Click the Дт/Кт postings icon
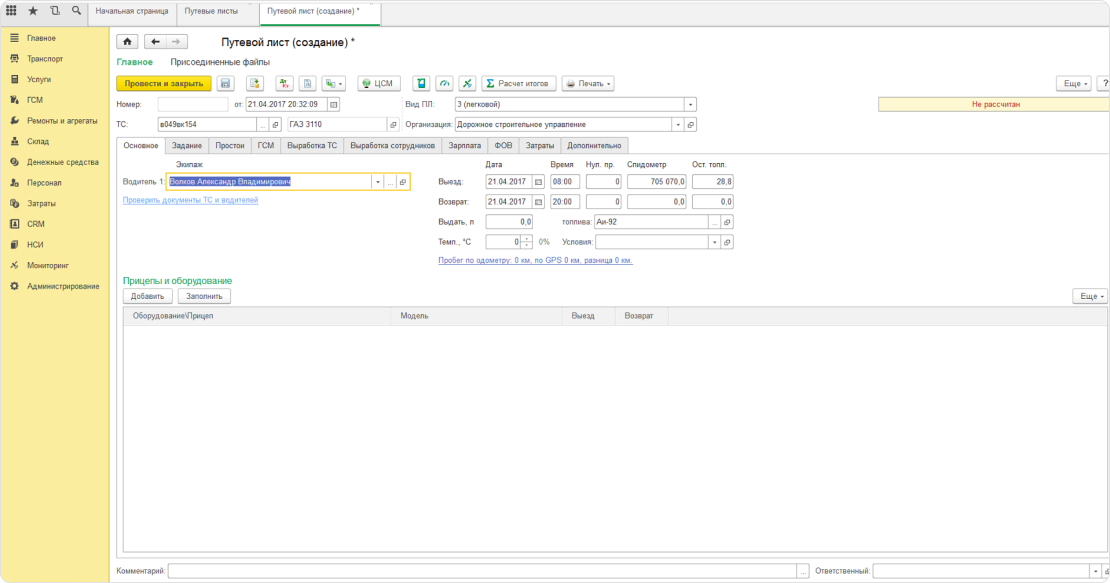Image resolution: width=1110 pixels, height=583 pixels. [285, 83]
